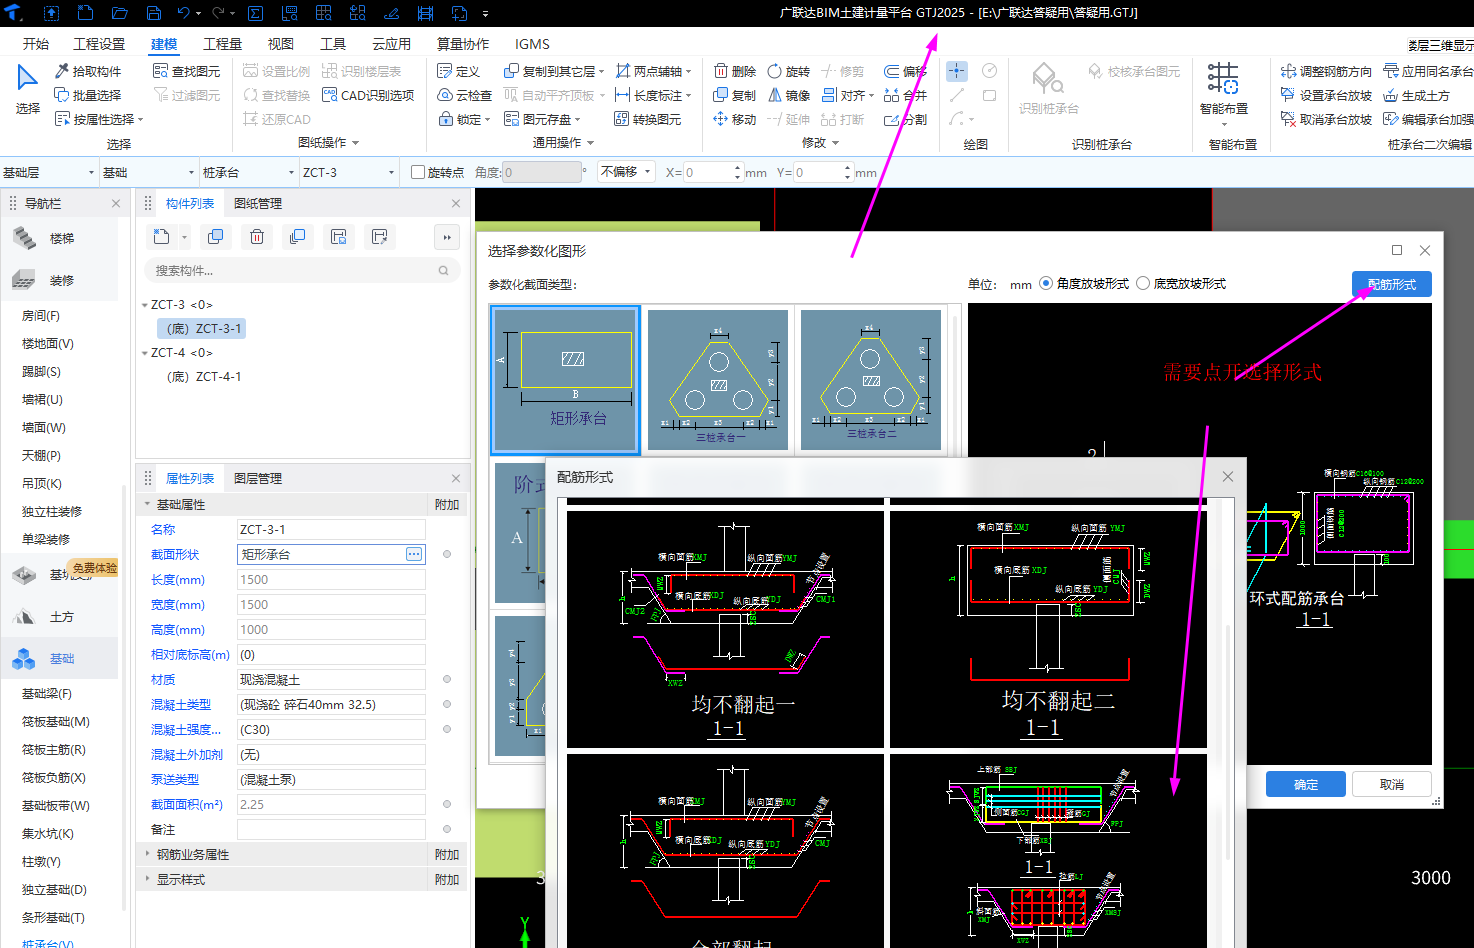This screenshot has height=948, width=1474.
Task: Click trash delete icon in 构件列表 toolbar
Action: [257, 237]
